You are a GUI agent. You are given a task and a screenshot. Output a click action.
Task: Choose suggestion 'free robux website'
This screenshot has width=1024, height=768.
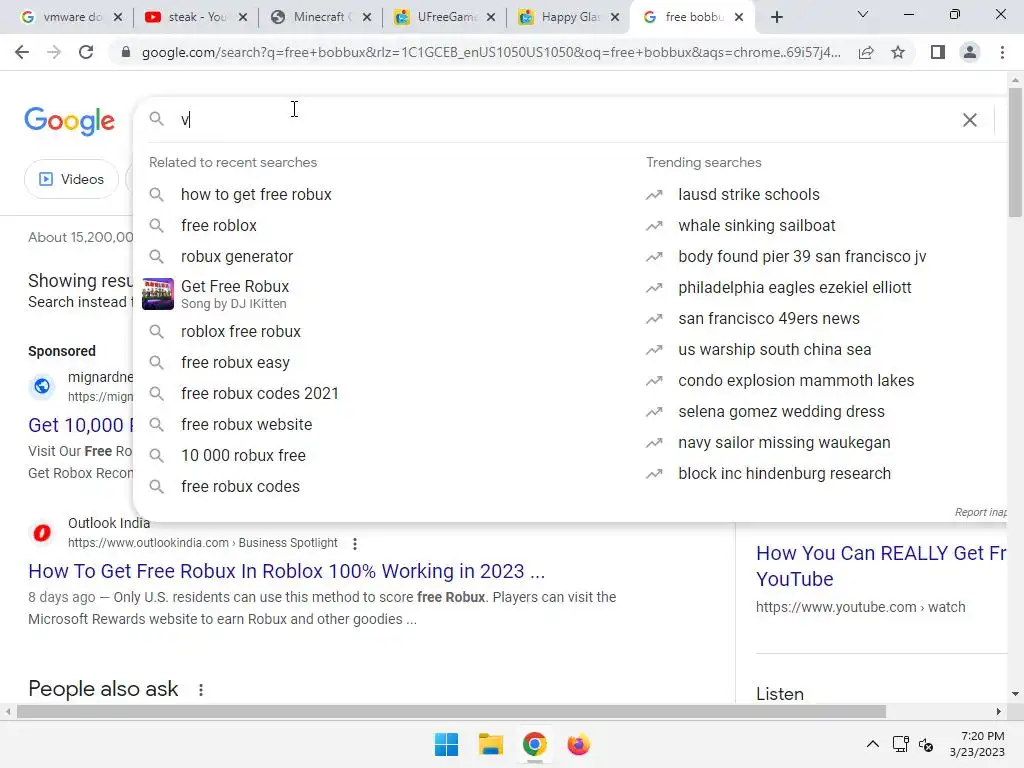click(x=246, y=424)
